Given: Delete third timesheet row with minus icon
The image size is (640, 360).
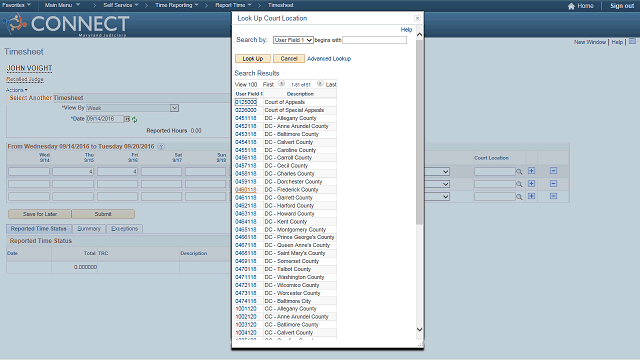Looking at the screenshot, I should pos(553,196).
